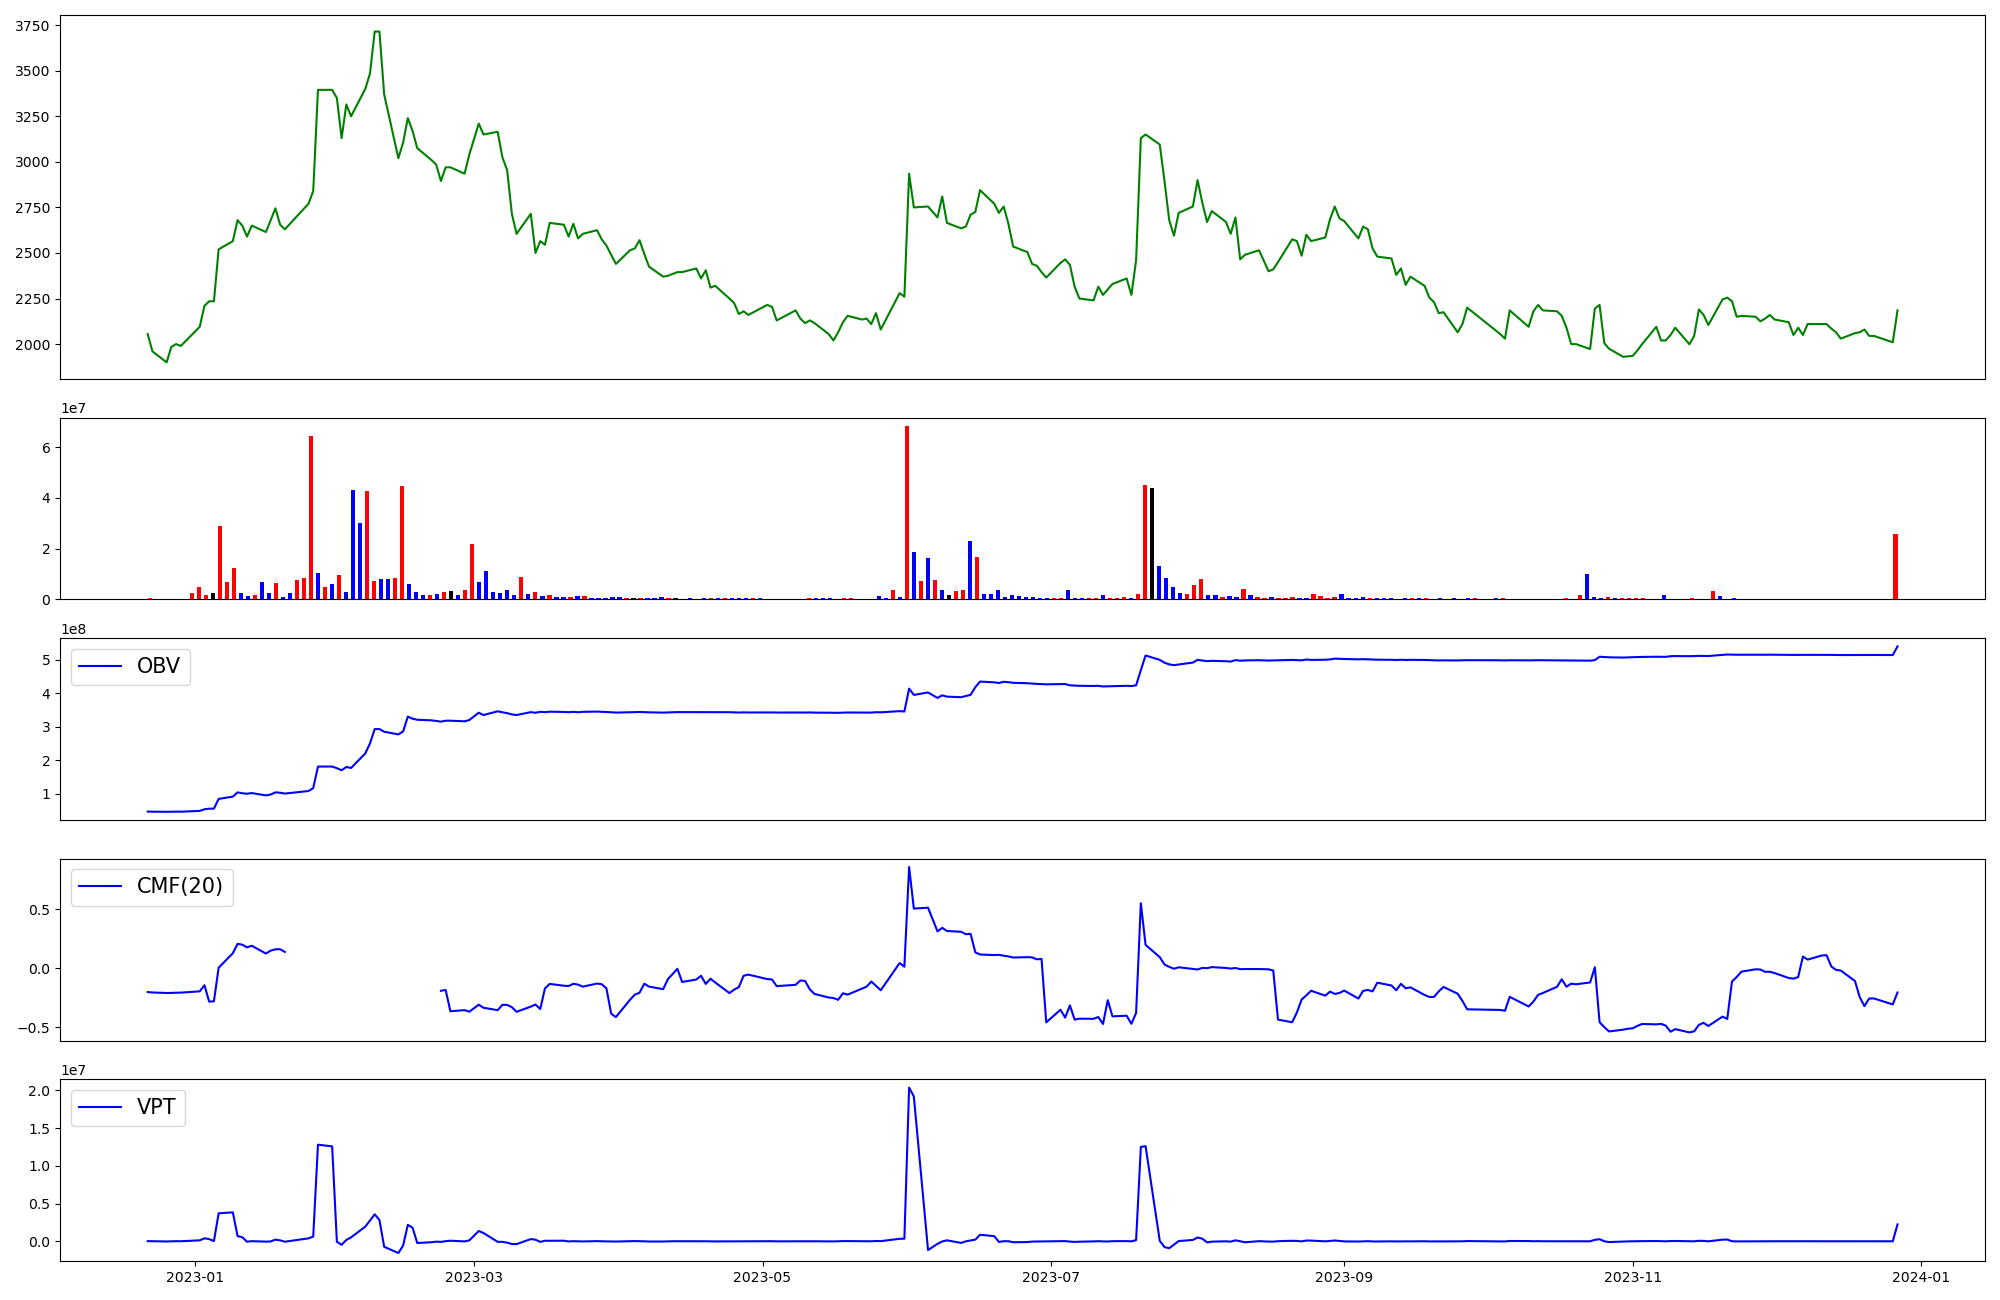This screenshot has width=2000, height=1300.
Task: Click the black volume bar in July
Action: 1152,543
